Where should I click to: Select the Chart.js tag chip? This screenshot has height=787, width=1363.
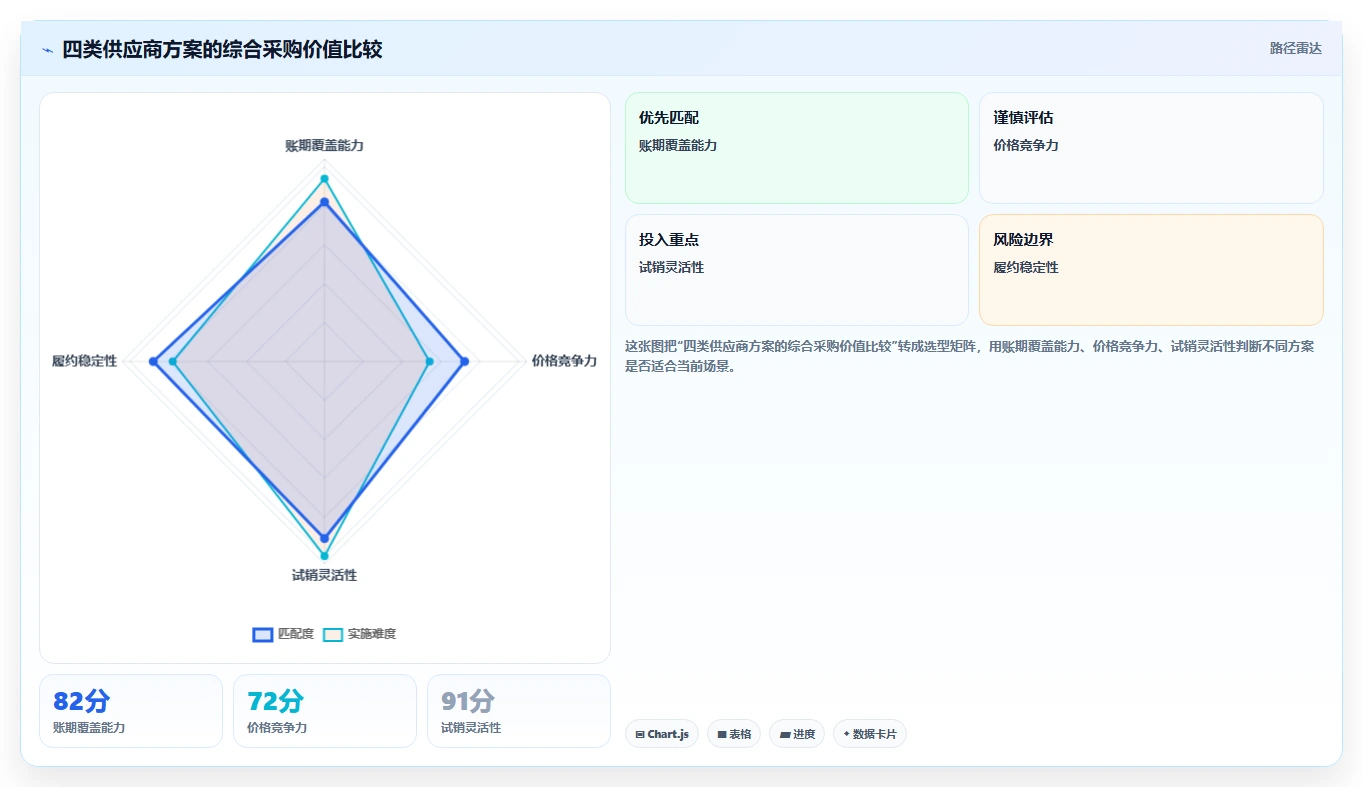point(662,734)
